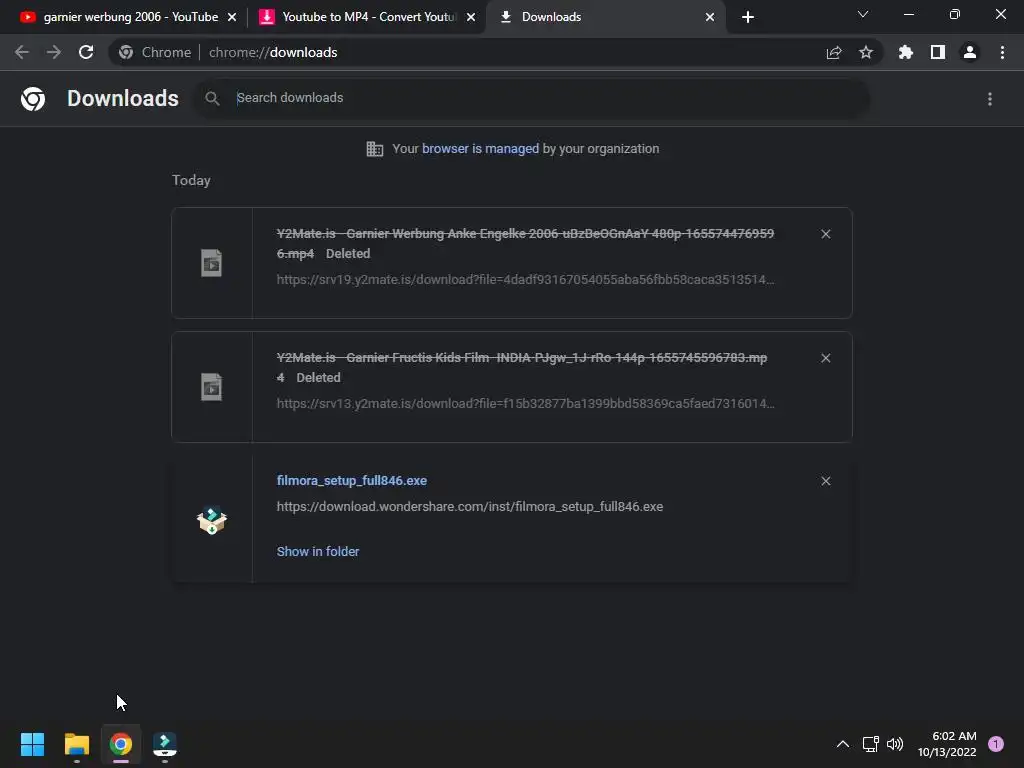This screenshot has width=1024, height=768.
Task: Open the tab search dropdown chevron
Action: (x=863, y=14)
